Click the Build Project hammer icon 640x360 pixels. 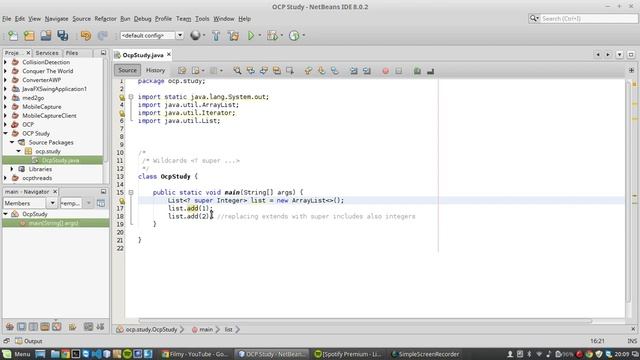tap(216, 36)
